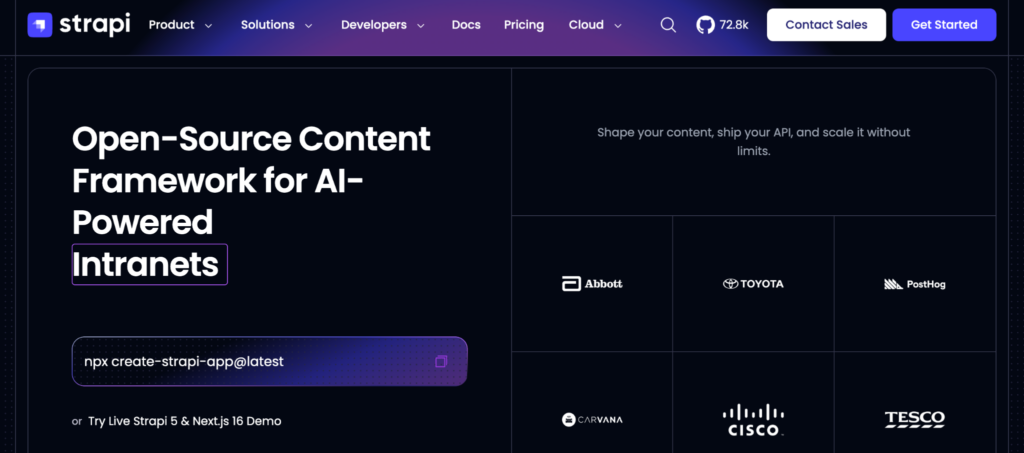Click the Contact Sales button
Image resolution: width=1024 pixels, height=453 pixels.
click(826, 25)
